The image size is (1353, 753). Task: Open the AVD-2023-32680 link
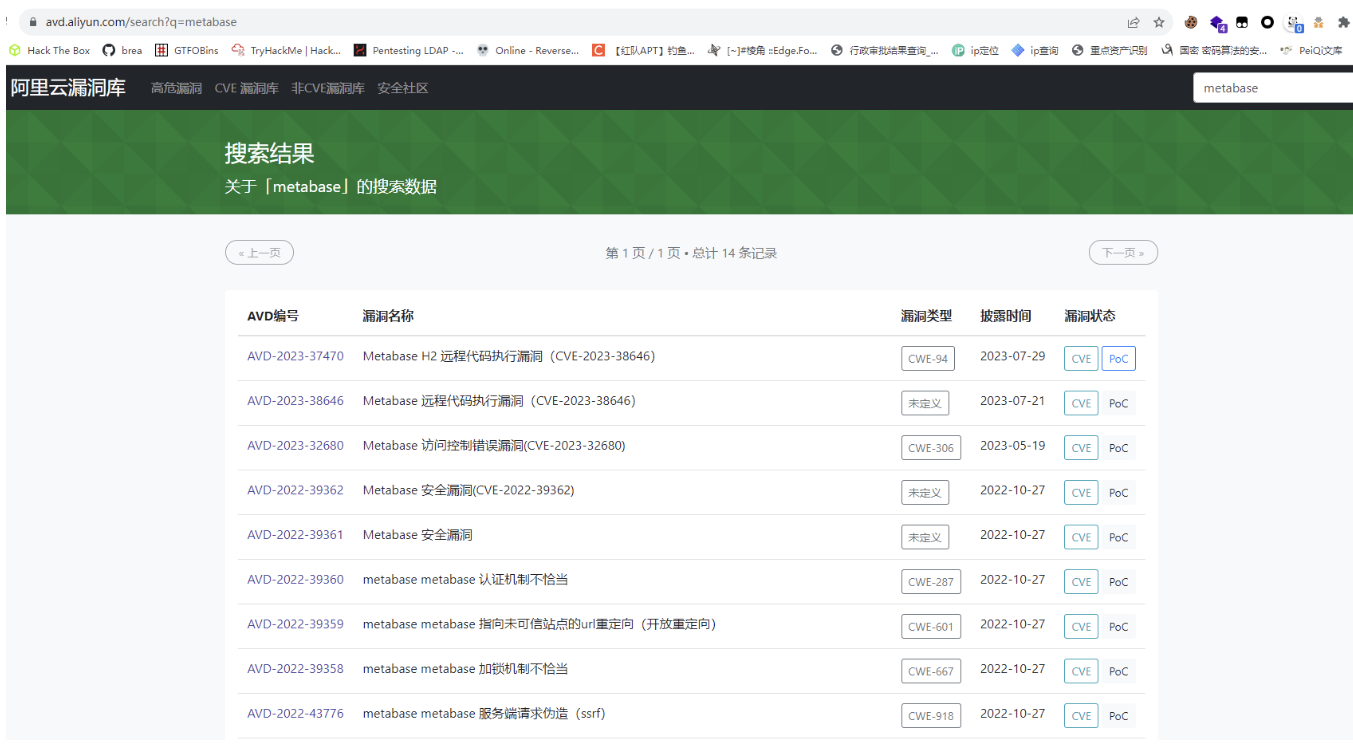click(295, 446)
